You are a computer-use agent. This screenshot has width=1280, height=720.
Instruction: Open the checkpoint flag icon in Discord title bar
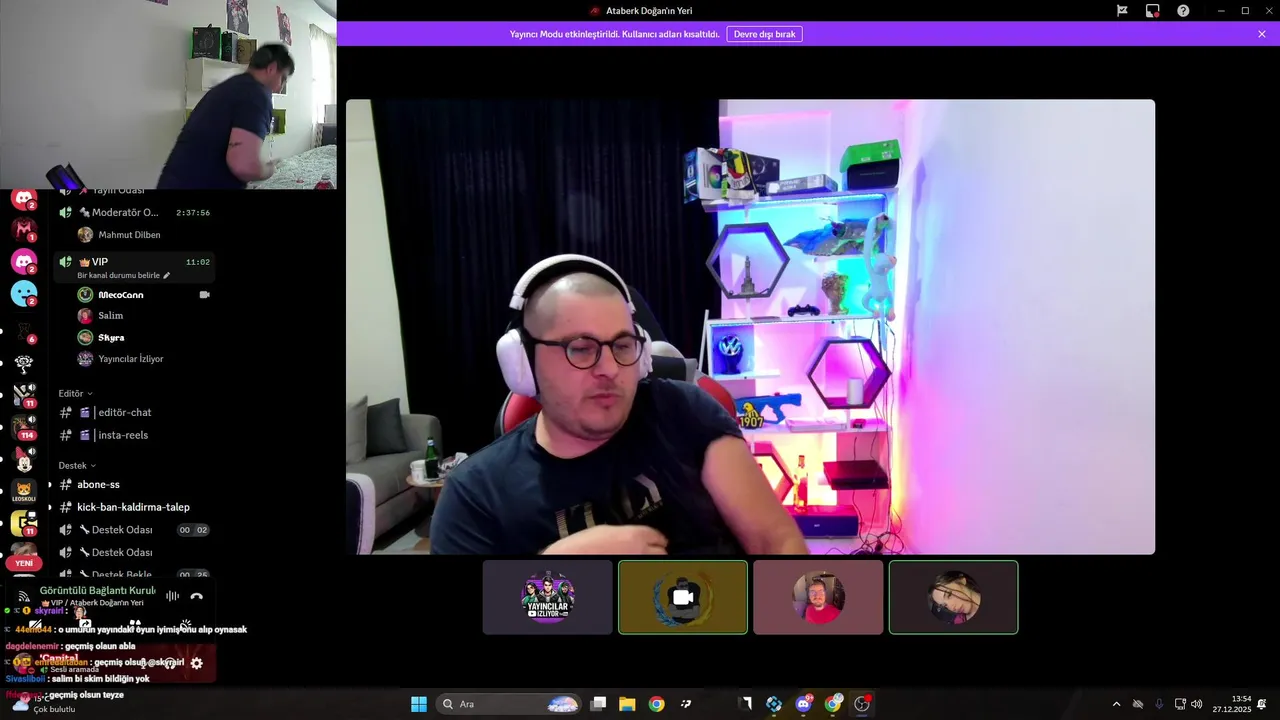(x=1122, y=11)
